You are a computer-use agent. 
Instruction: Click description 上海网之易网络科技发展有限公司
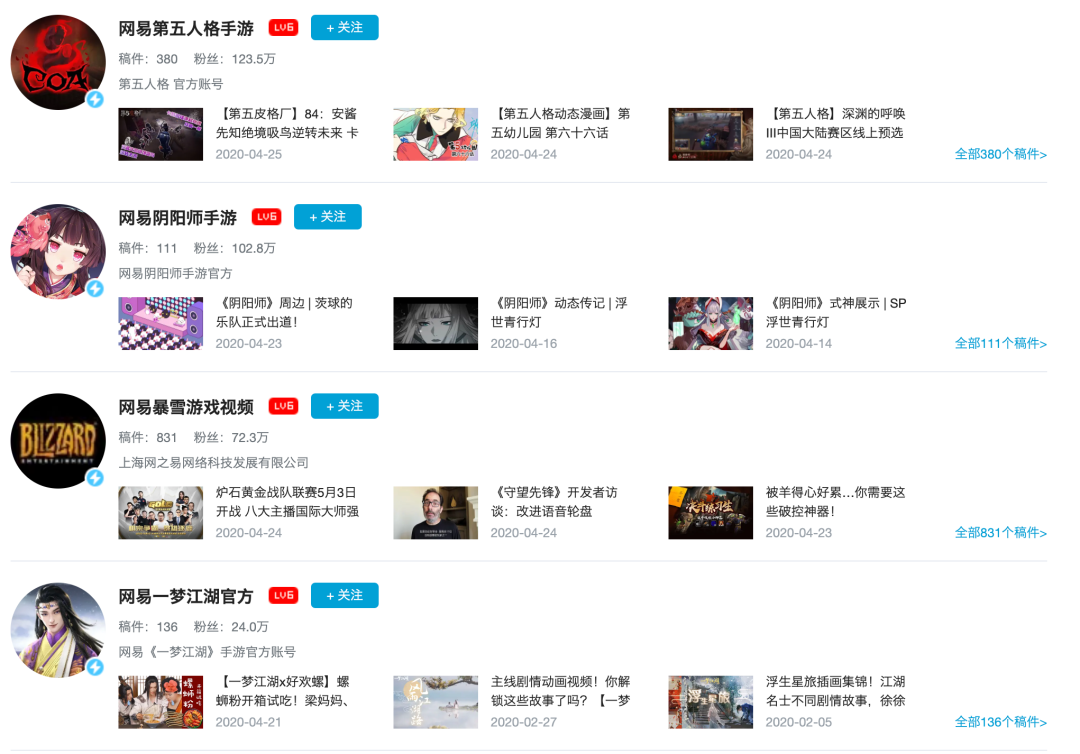click(214, 463)
